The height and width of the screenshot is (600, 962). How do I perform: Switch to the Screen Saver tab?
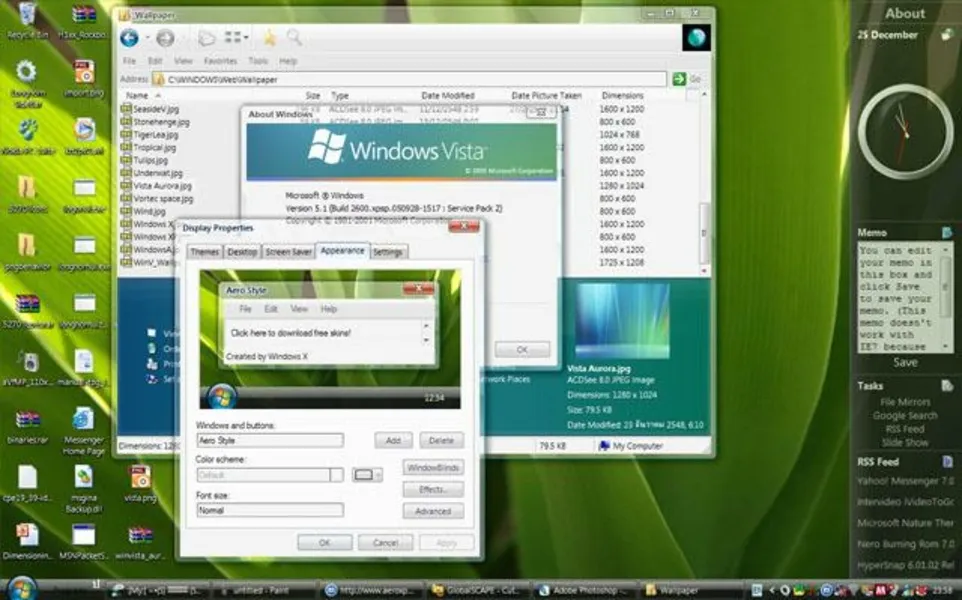pyautogui.click(x=288, y=252)
